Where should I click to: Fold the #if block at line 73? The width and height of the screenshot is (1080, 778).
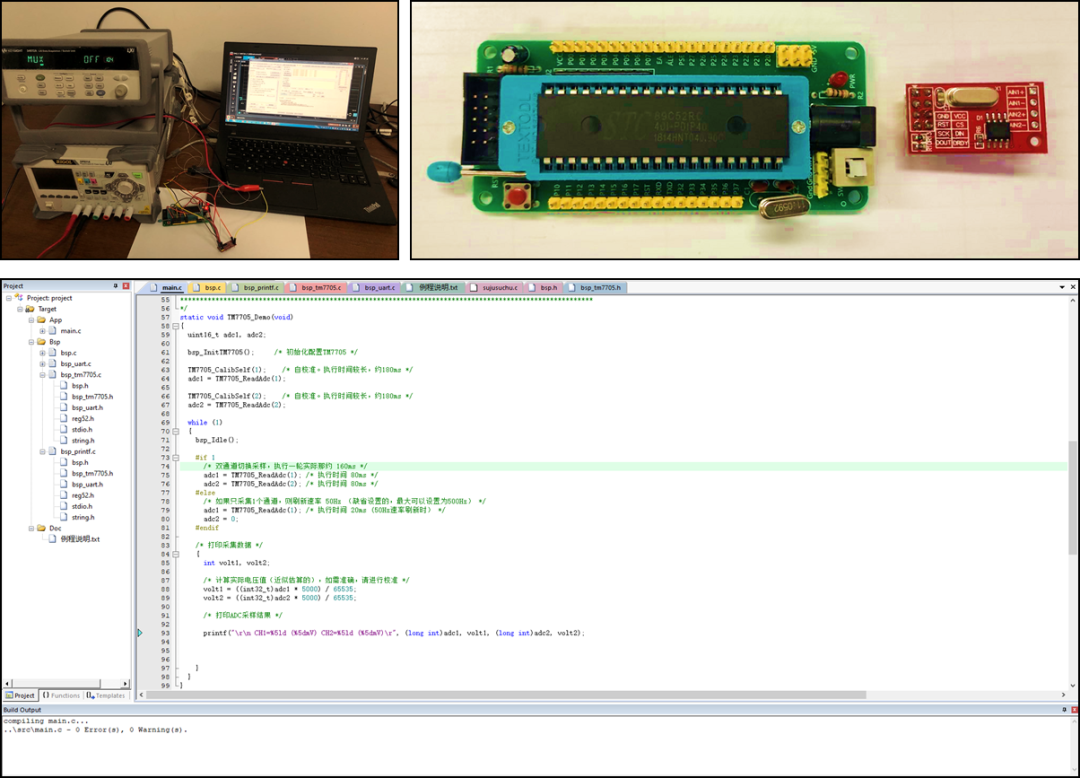176,457
